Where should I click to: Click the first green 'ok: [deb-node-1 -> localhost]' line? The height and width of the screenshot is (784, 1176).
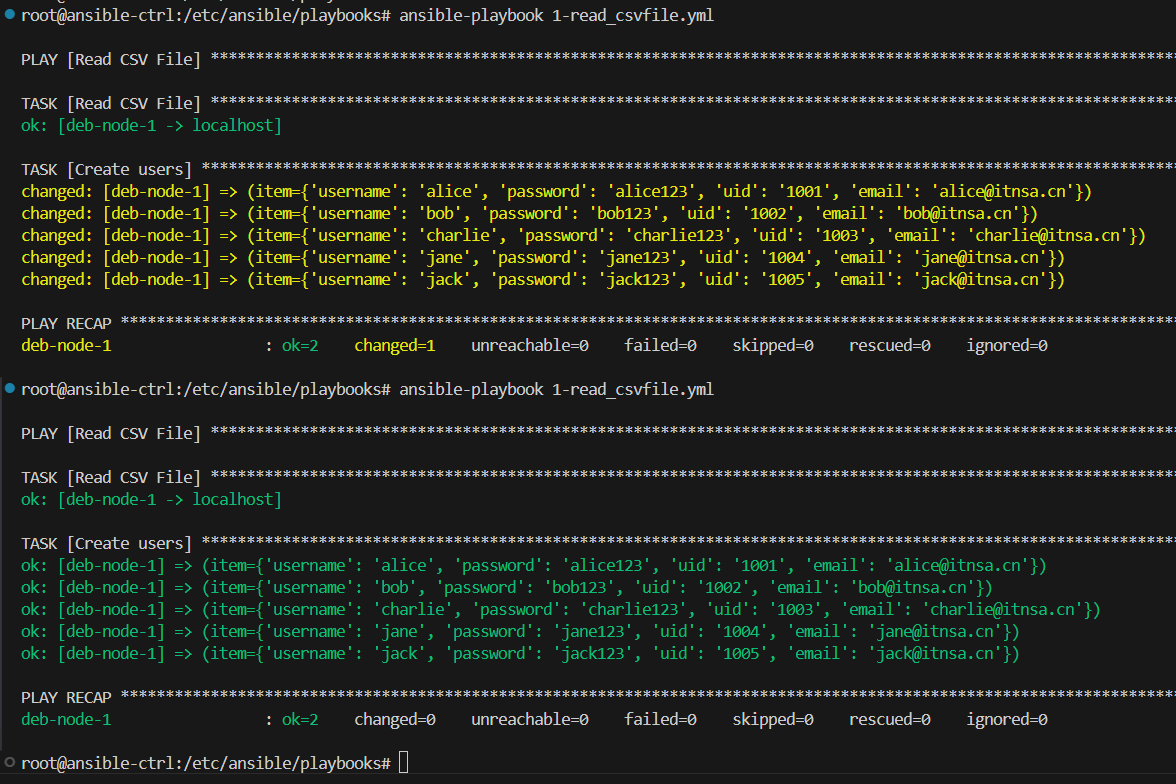click(152, 125)
